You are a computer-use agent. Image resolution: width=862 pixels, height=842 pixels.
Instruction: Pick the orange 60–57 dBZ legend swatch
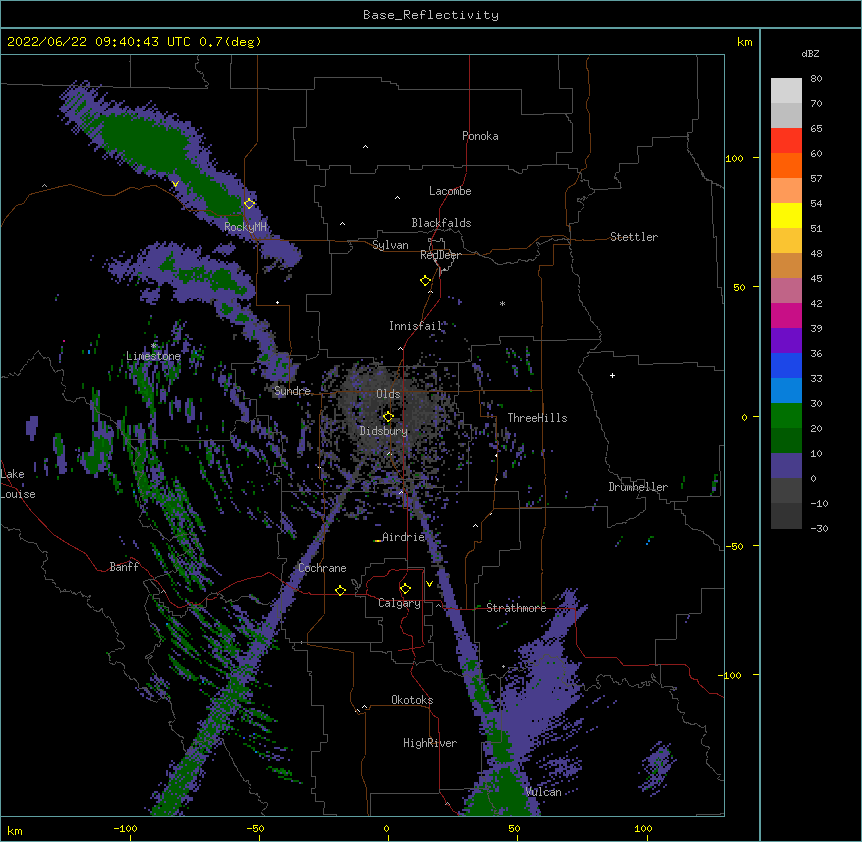(x=786, y=166)
